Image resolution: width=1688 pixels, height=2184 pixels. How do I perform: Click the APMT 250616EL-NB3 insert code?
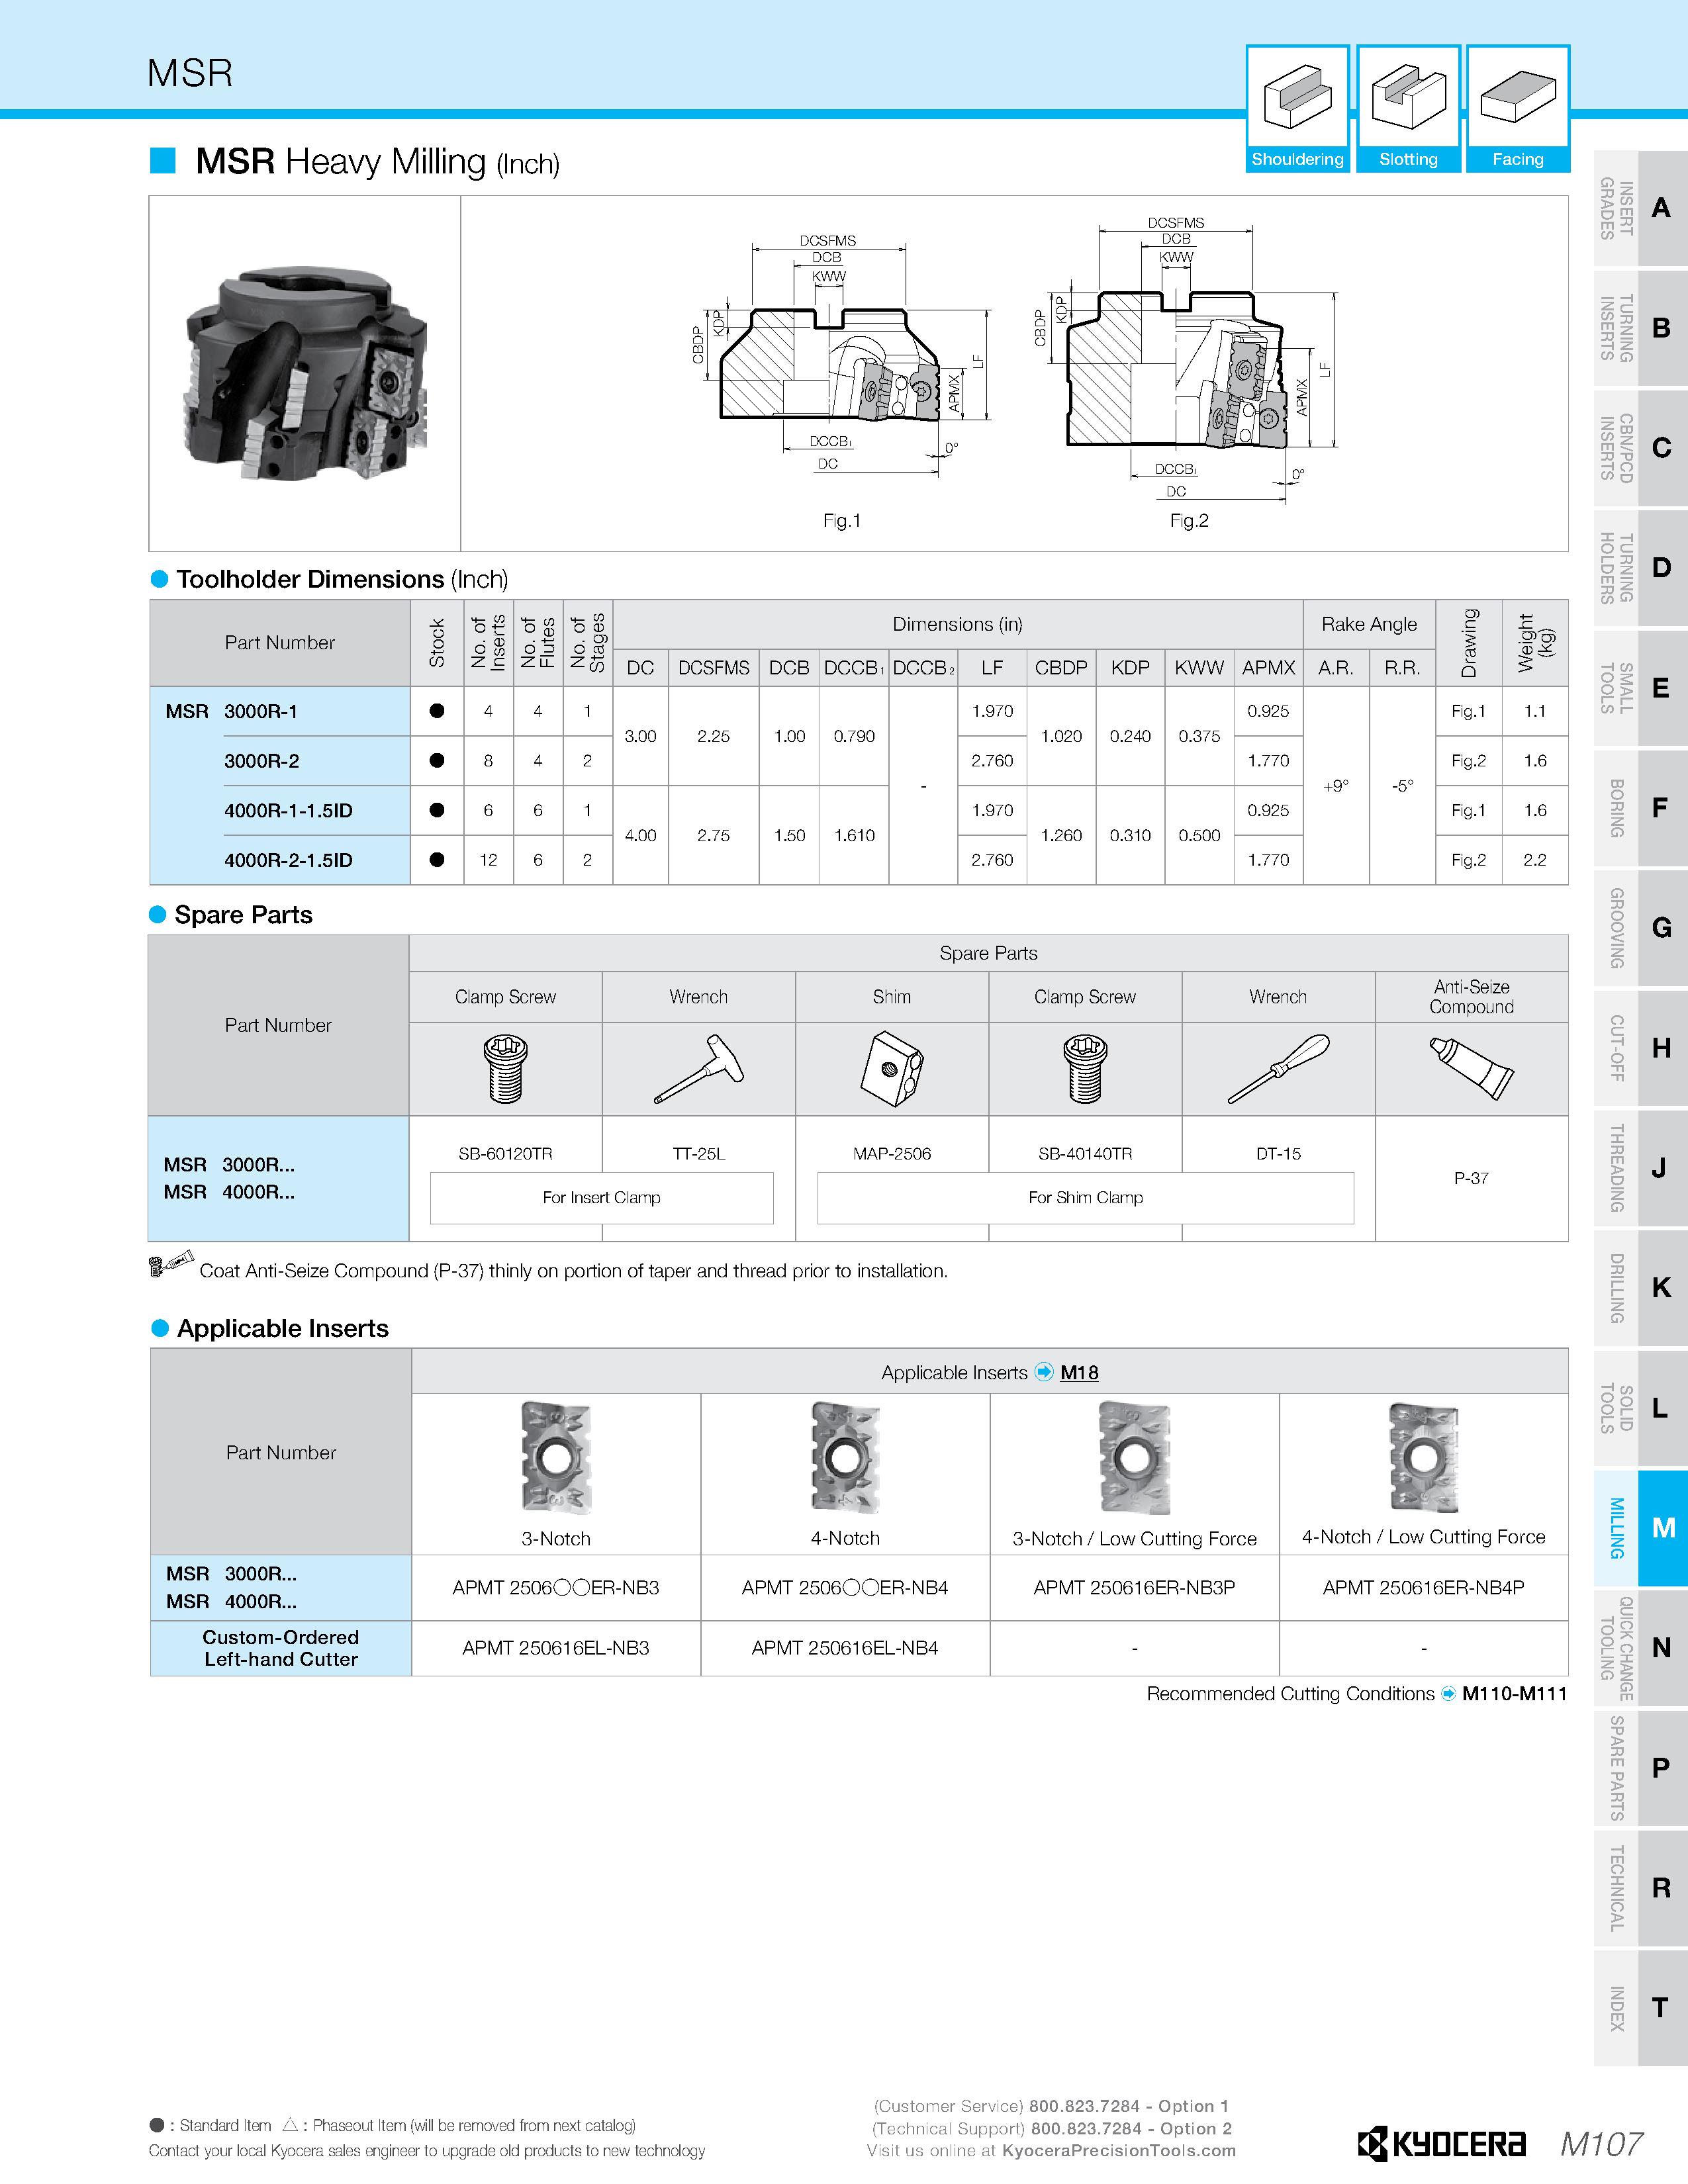[x=556, y=1648]
